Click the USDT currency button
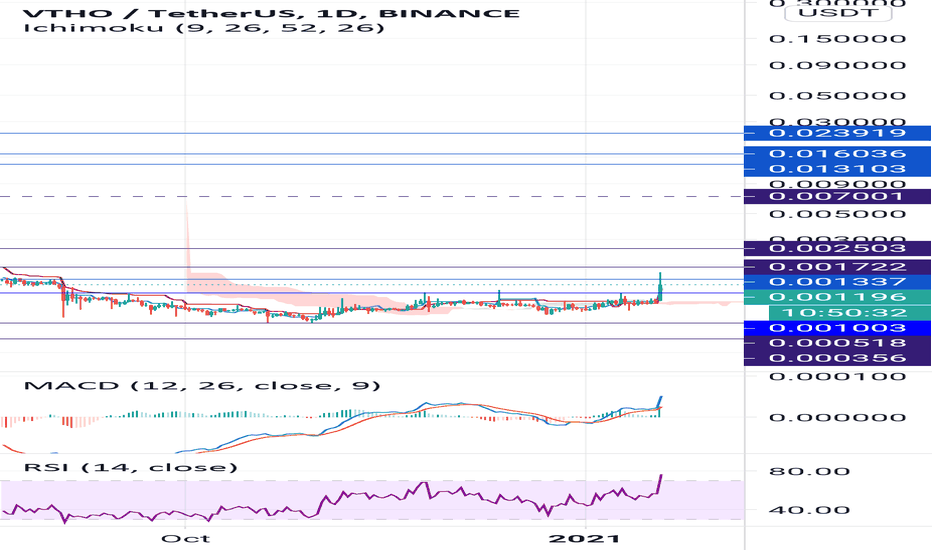Image resolution: width=932 pixels, height=550 pixels. (838, 12)
